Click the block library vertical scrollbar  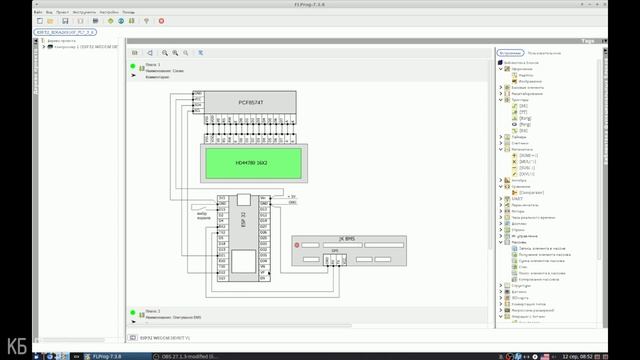click(599, 159)
